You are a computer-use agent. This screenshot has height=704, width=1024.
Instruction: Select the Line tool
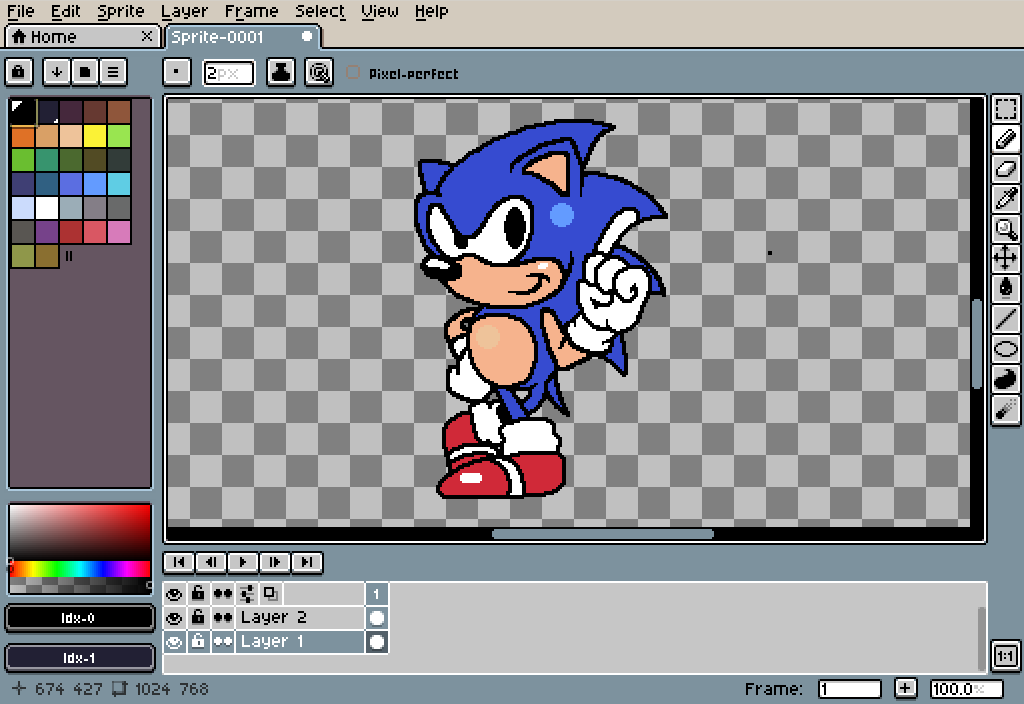click(1006, 319)
